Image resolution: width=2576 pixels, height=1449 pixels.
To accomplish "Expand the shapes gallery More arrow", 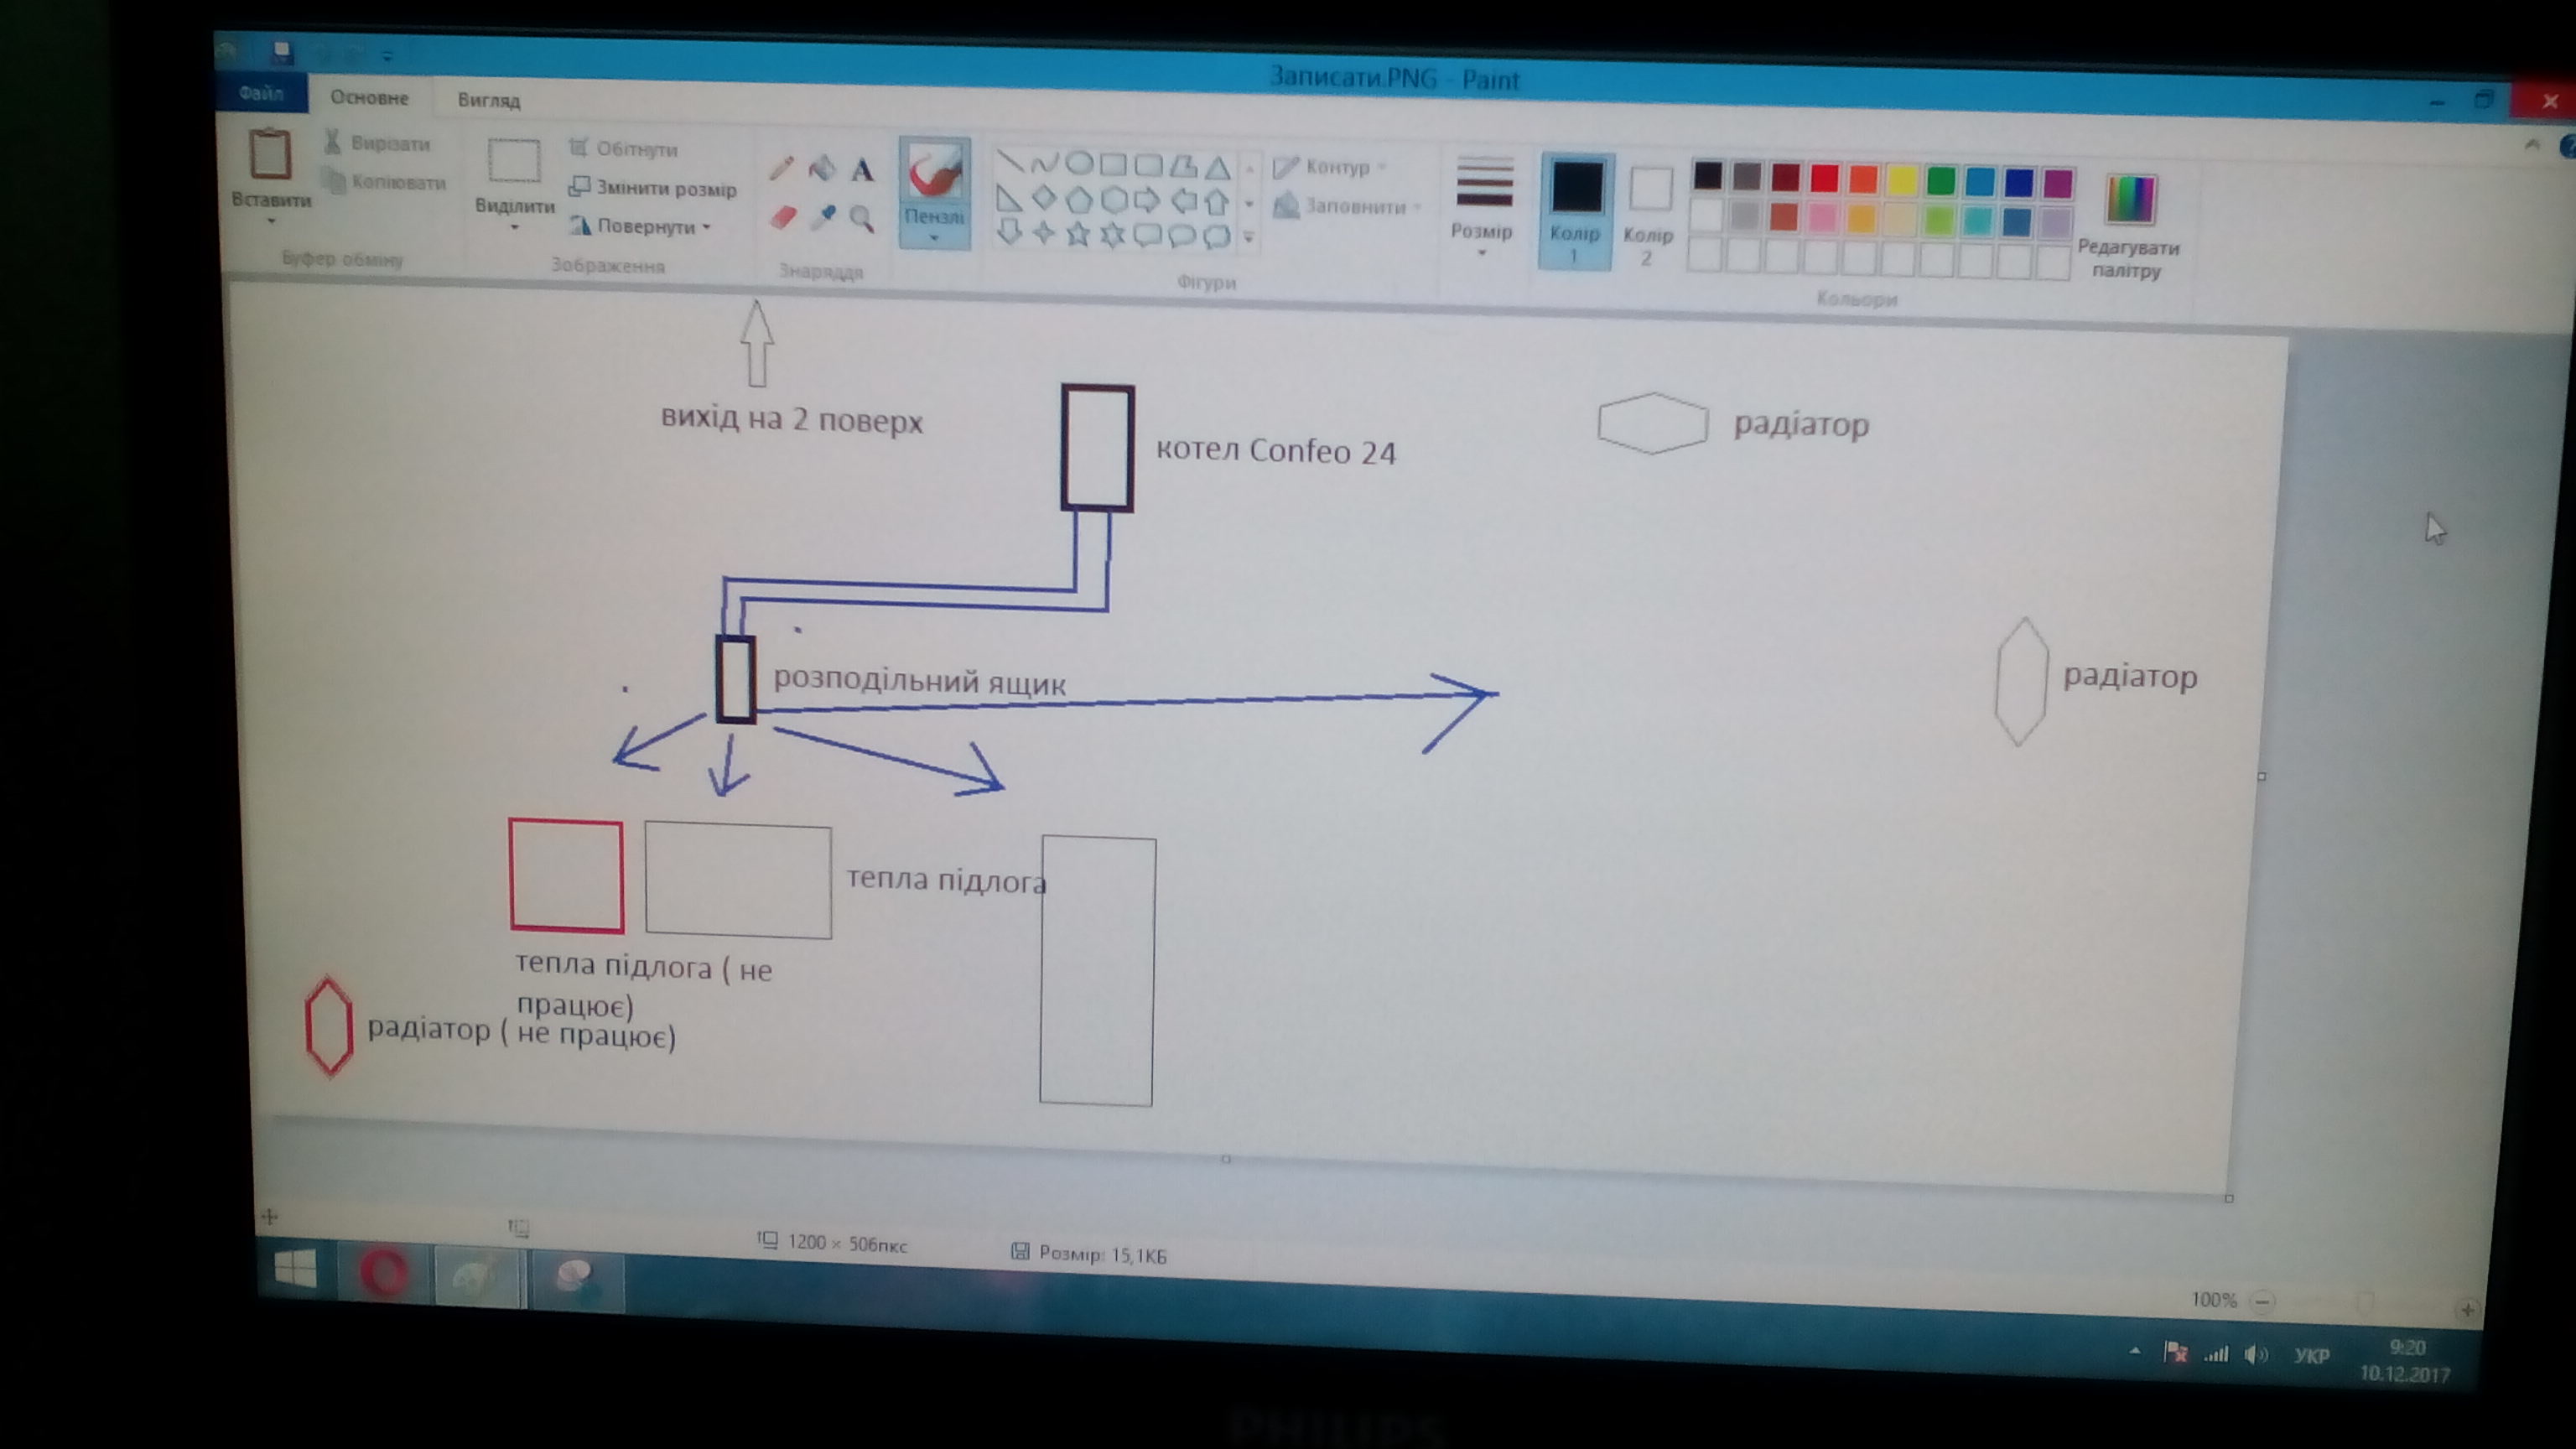I will pos(1249,238).
